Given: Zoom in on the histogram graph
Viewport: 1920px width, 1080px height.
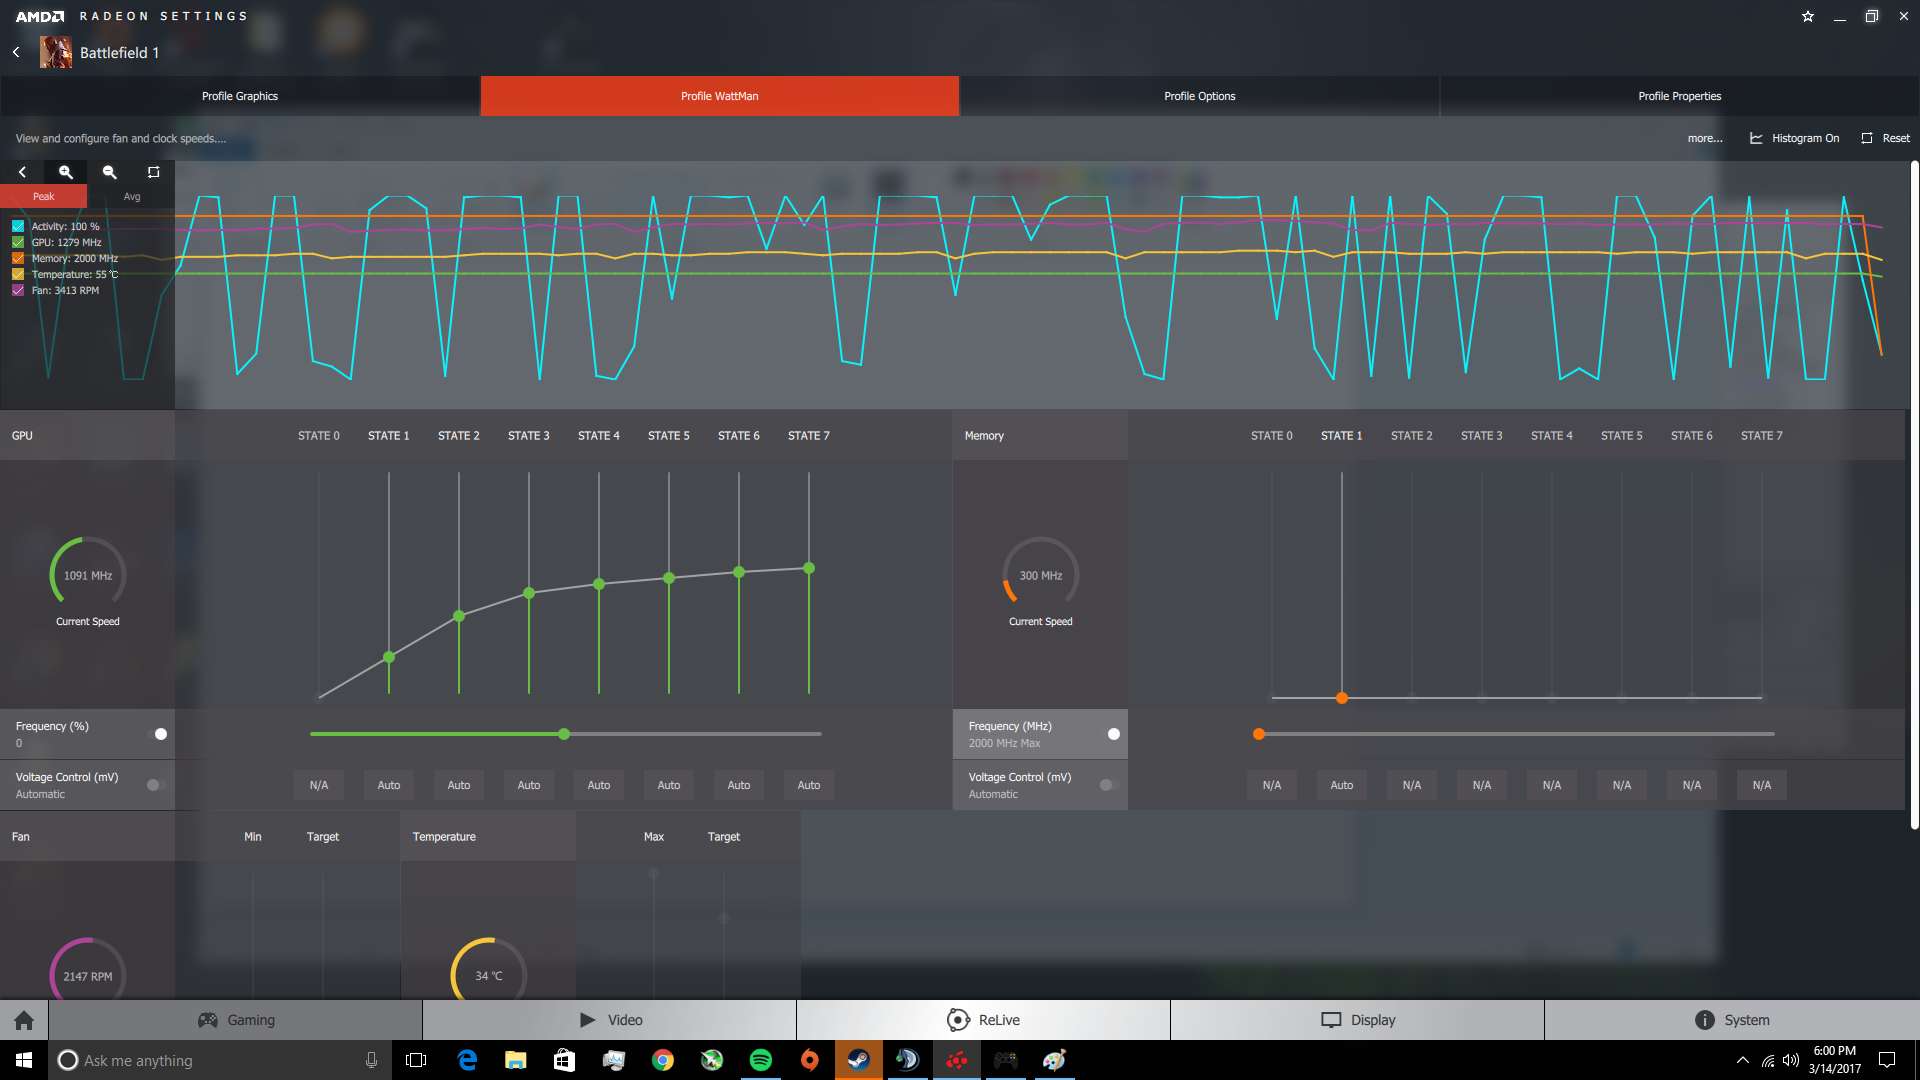Looking at the screenshot, I should point(66,172).
